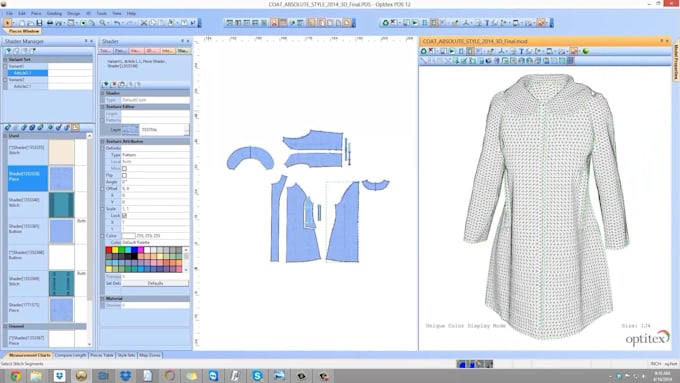The image size is (680, 383).
Task: Select the arrow pointer tool in main toolbar
Action: coord(8,23)
